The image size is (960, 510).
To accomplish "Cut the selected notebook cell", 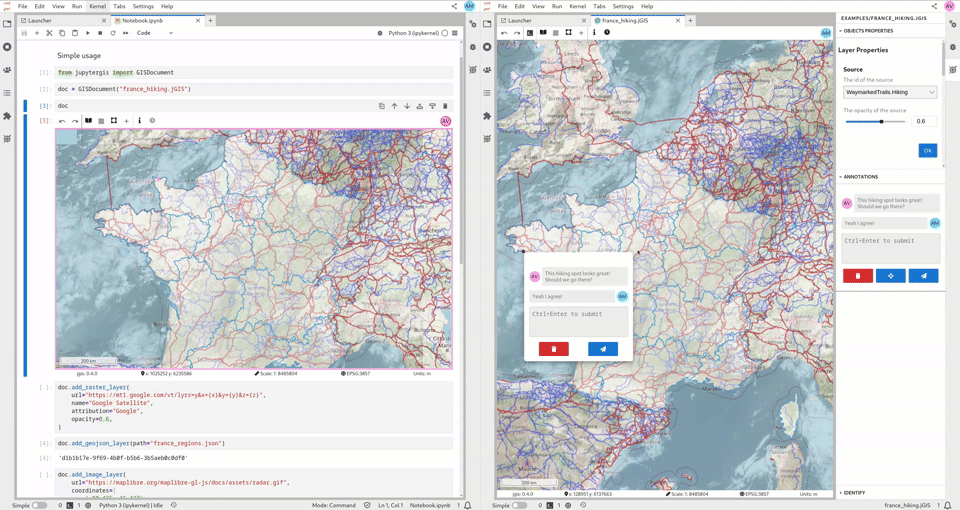I will coord(49,33).
